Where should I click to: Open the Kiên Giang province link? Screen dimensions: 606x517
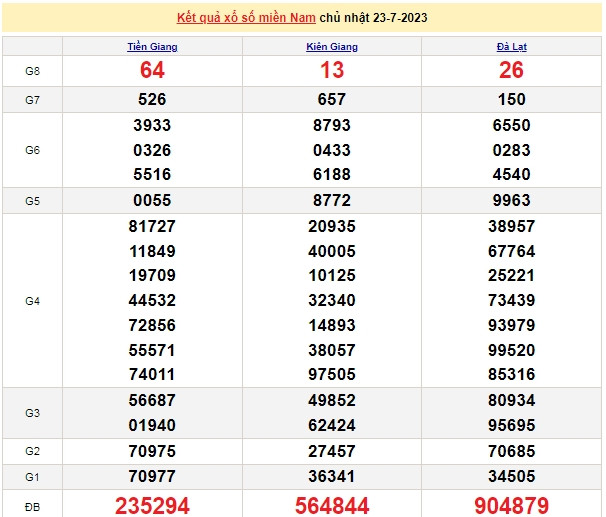(x=331, y=47)
